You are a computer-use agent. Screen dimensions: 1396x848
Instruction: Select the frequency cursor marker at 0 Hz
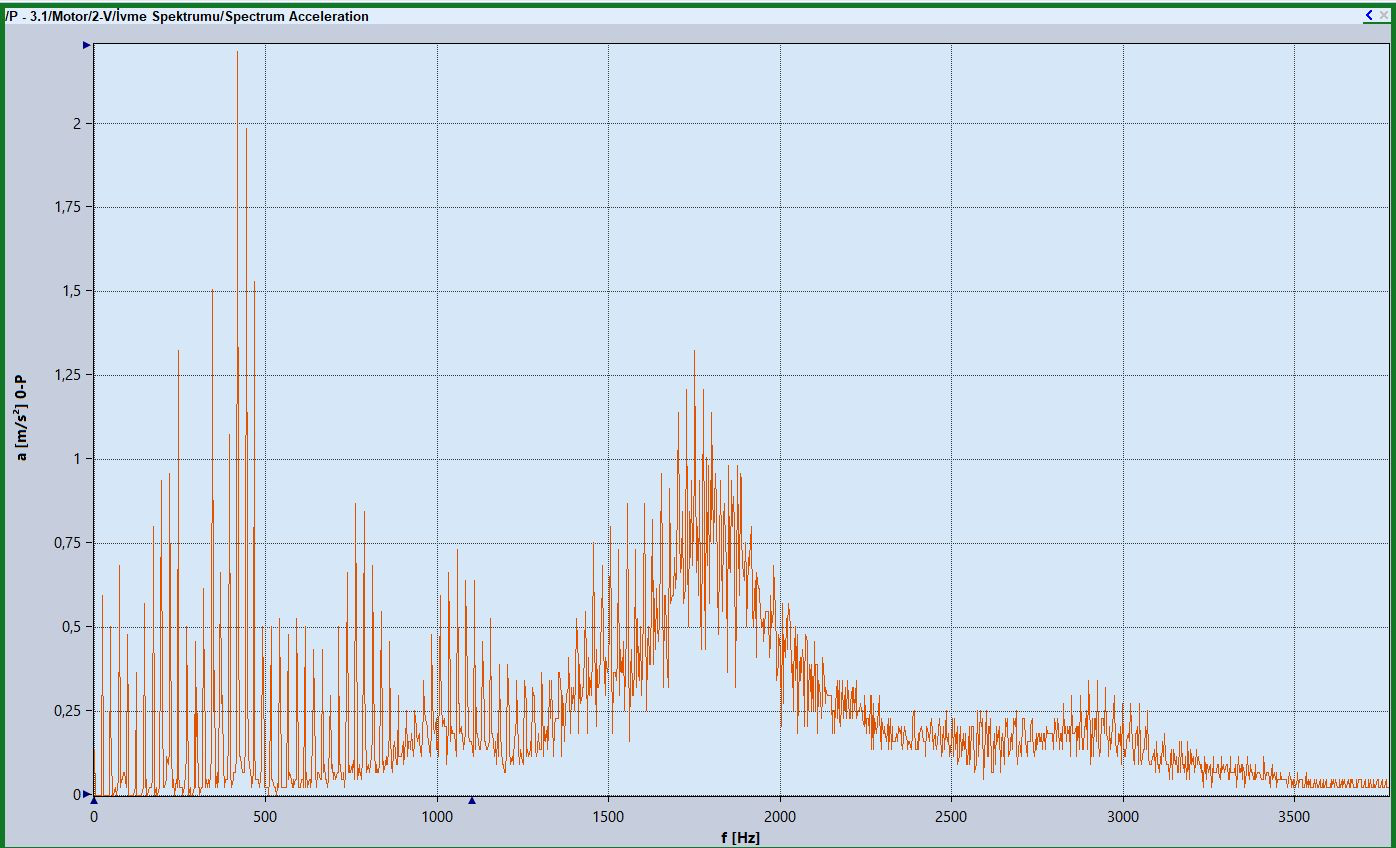[x=94, y=800]
